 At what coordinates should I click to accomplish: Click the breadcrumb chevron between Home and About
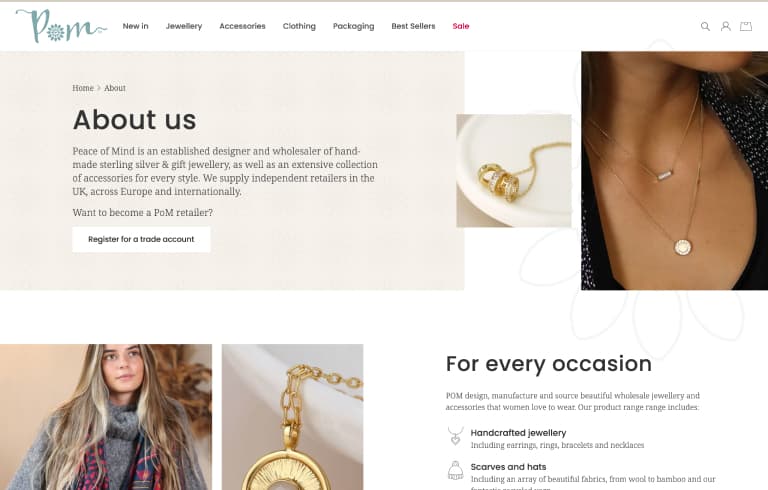point(99,88)
